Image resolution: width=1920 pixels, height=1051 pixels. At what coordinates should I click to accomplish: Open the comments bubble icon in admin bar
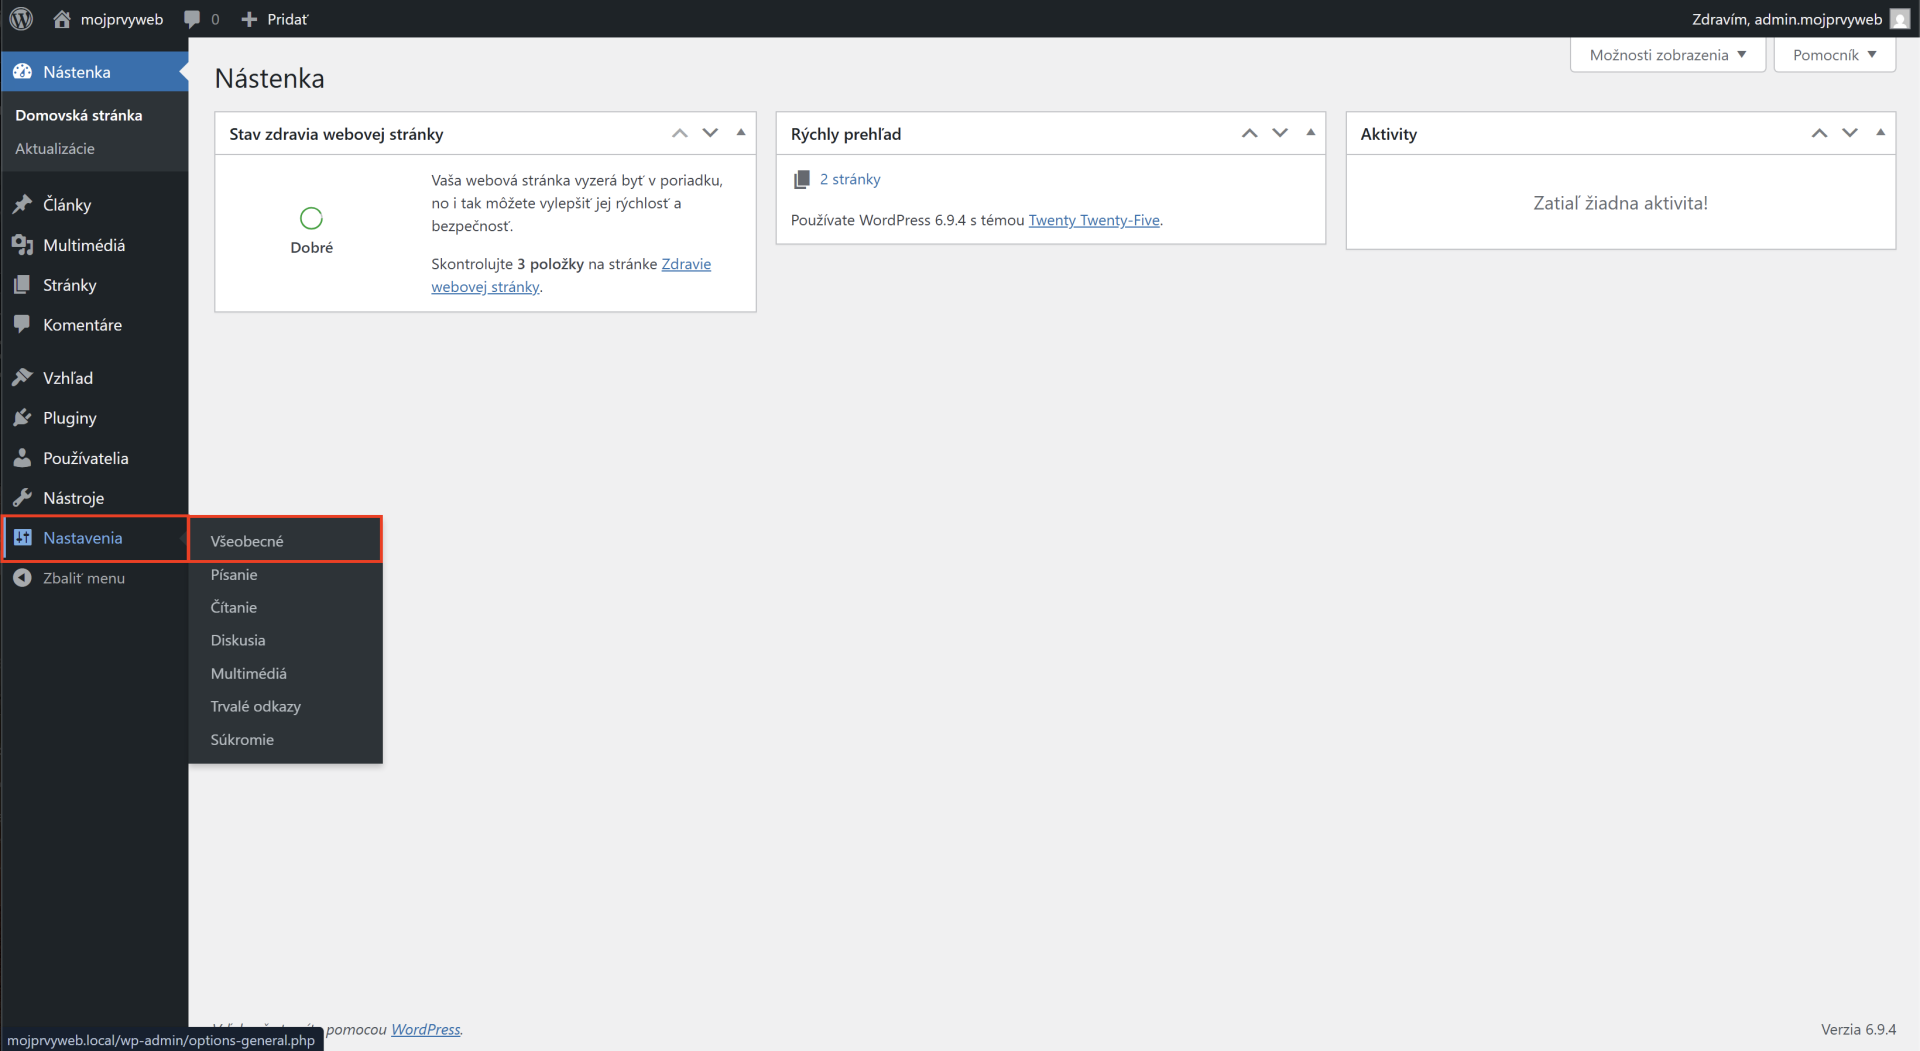[192, 19]
